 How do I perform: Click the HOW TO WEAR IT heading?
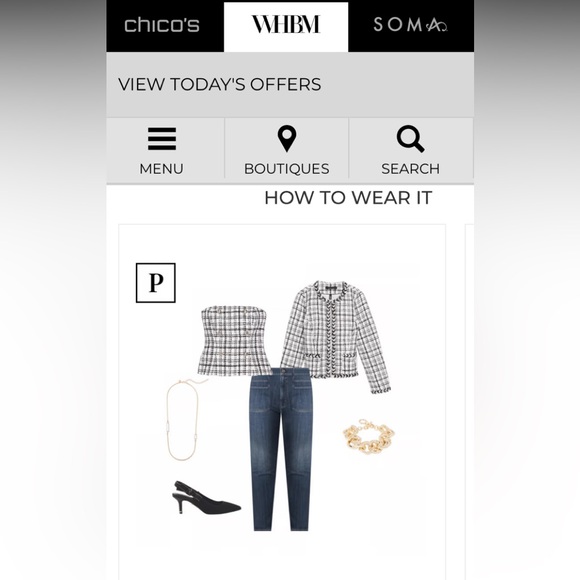(348, 198)
